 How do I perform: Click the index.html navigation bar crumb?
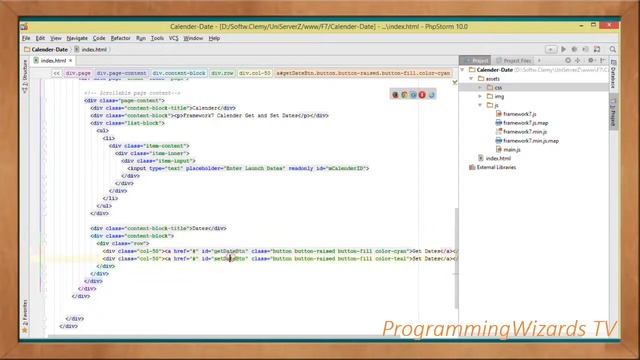click(x=91, y=49)
